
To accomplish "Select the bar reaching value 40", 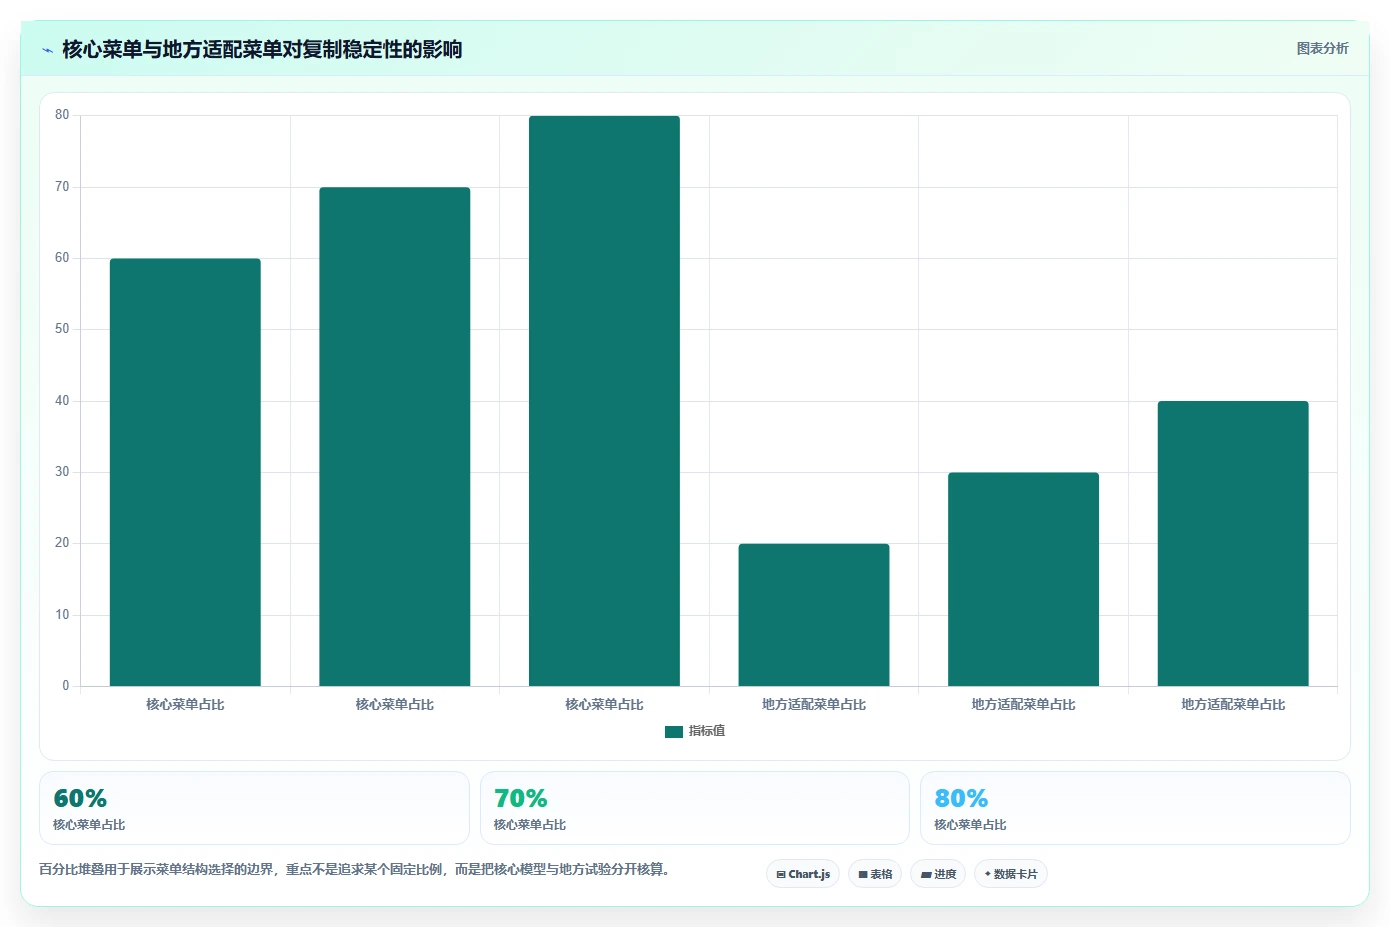I will [1233, 543].
